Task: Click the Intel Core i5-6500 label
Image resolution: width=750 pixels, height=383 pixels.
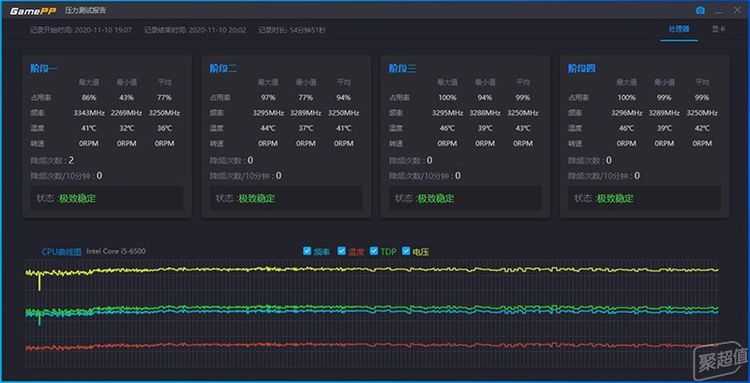Action: pos(116,252)
